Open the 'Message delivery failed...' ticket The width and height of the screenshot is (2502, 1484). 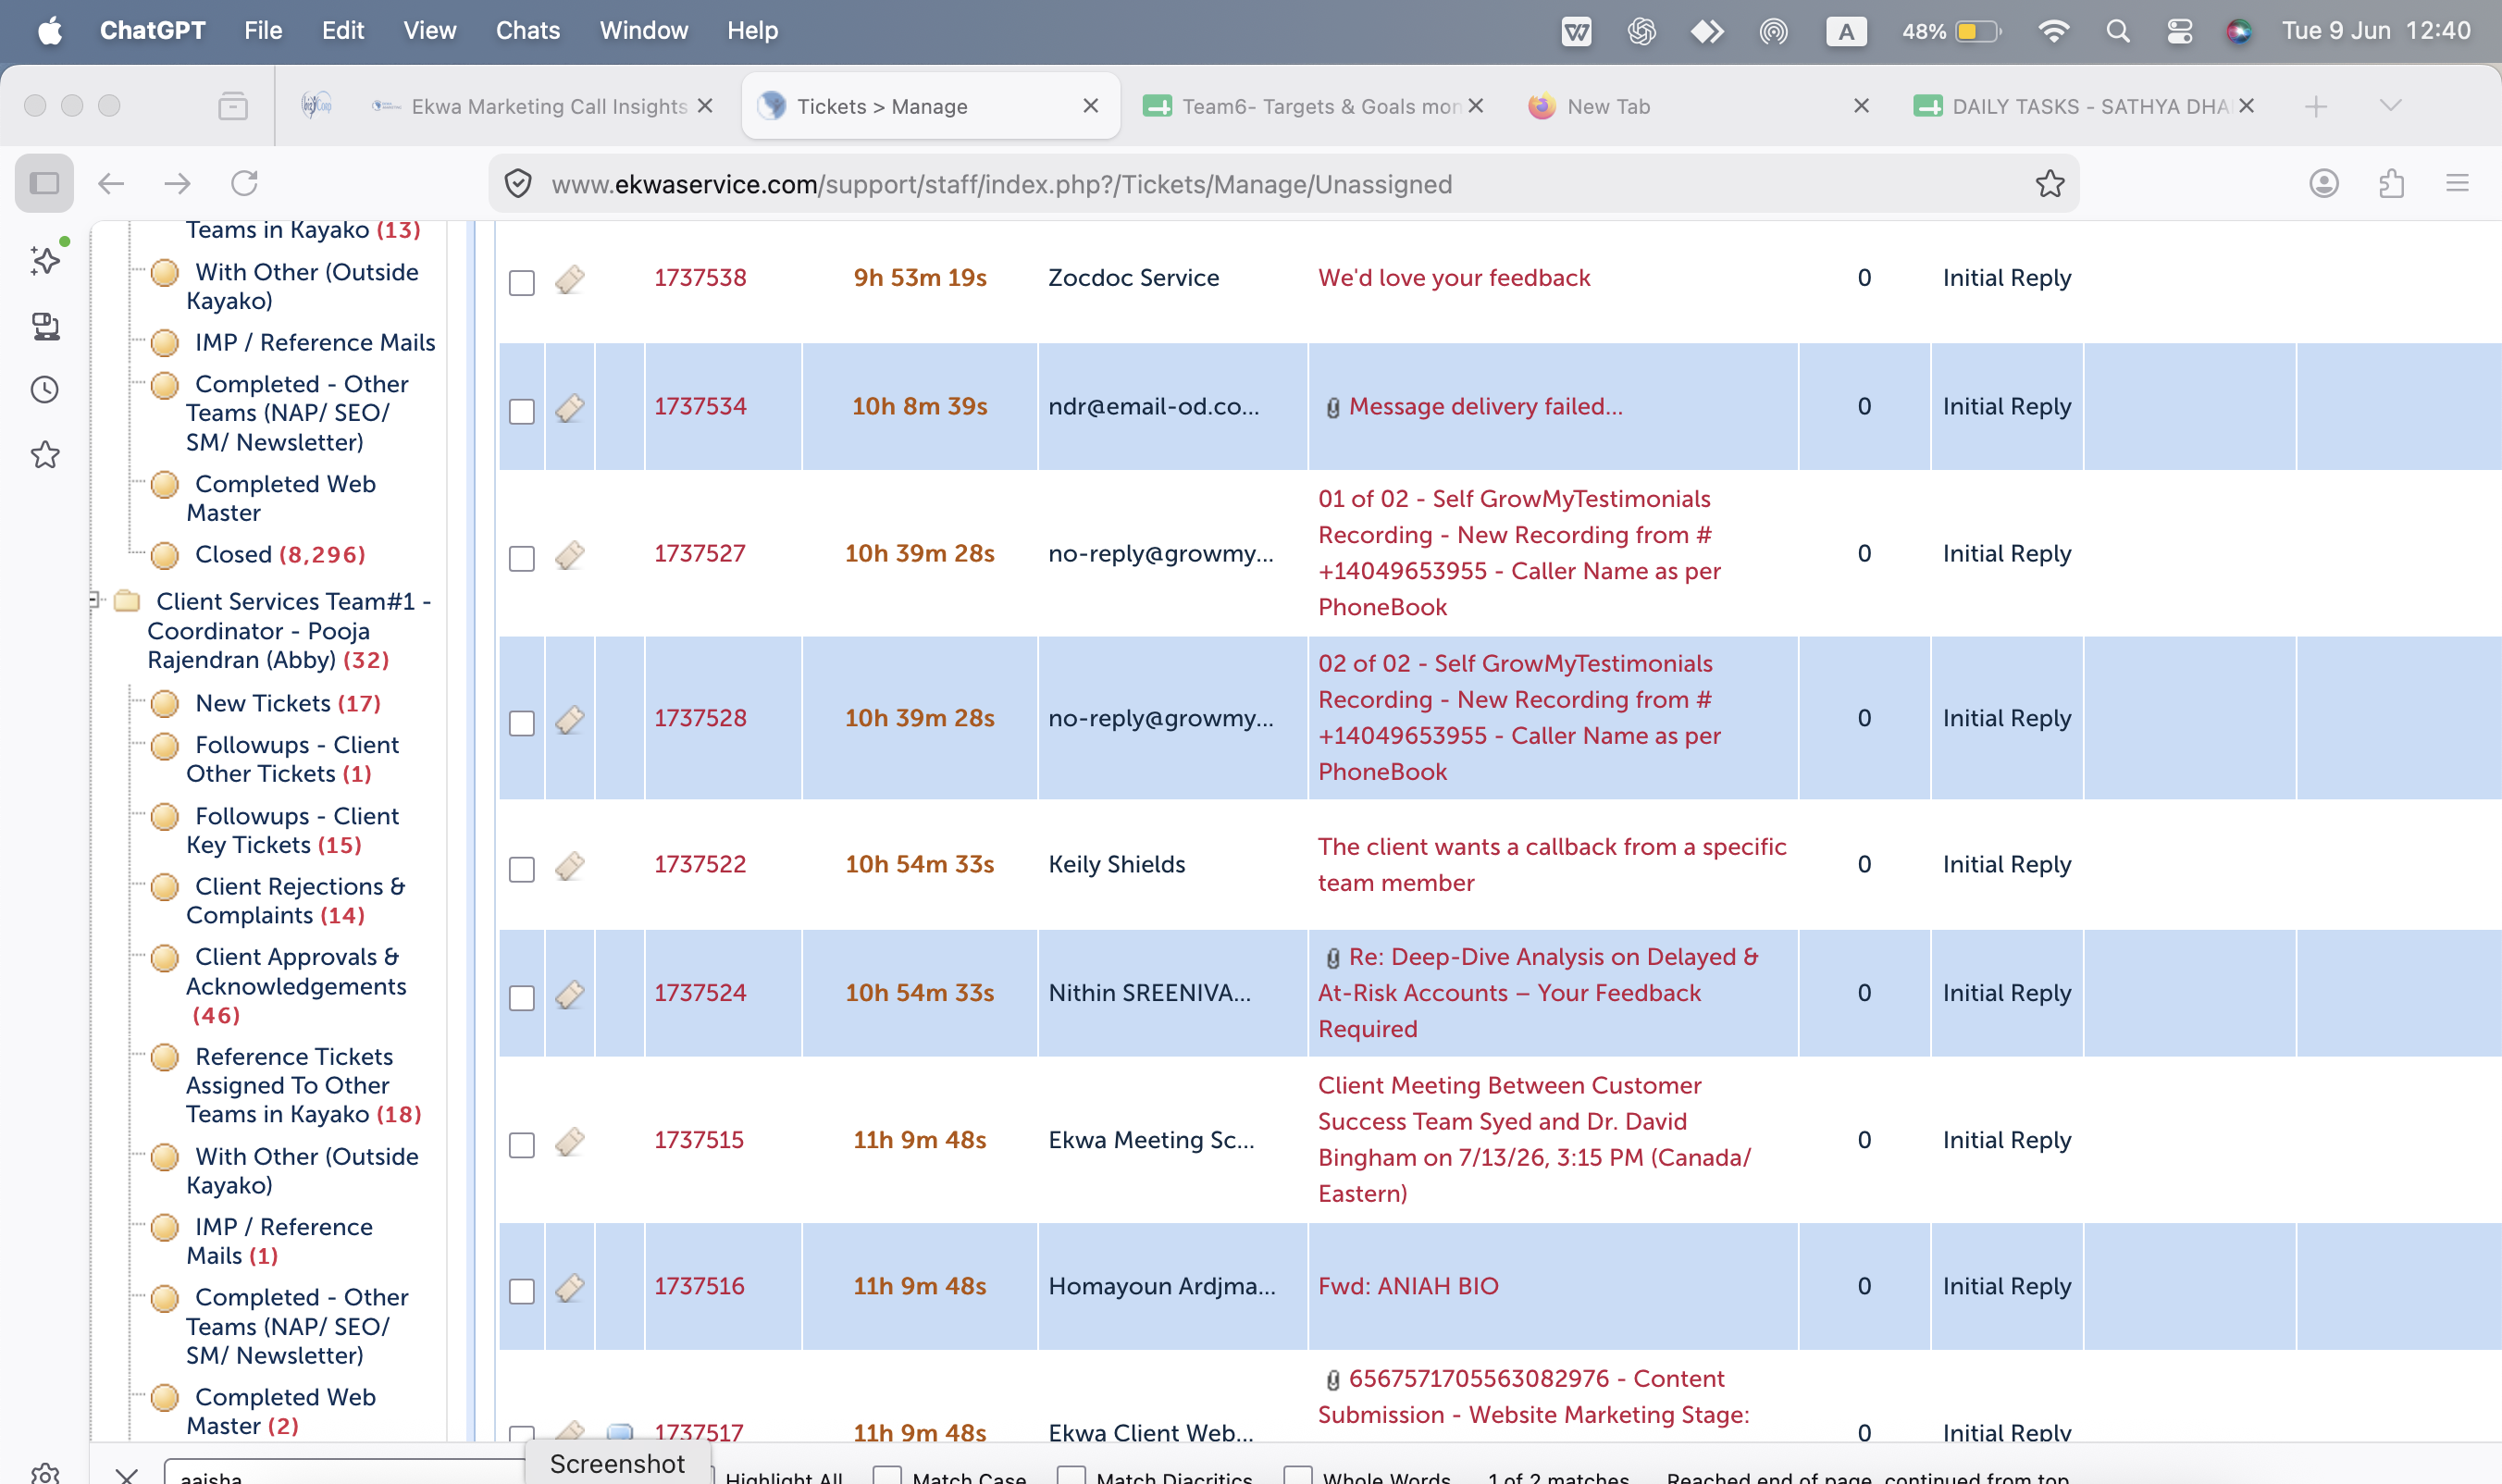[1486, 406]
